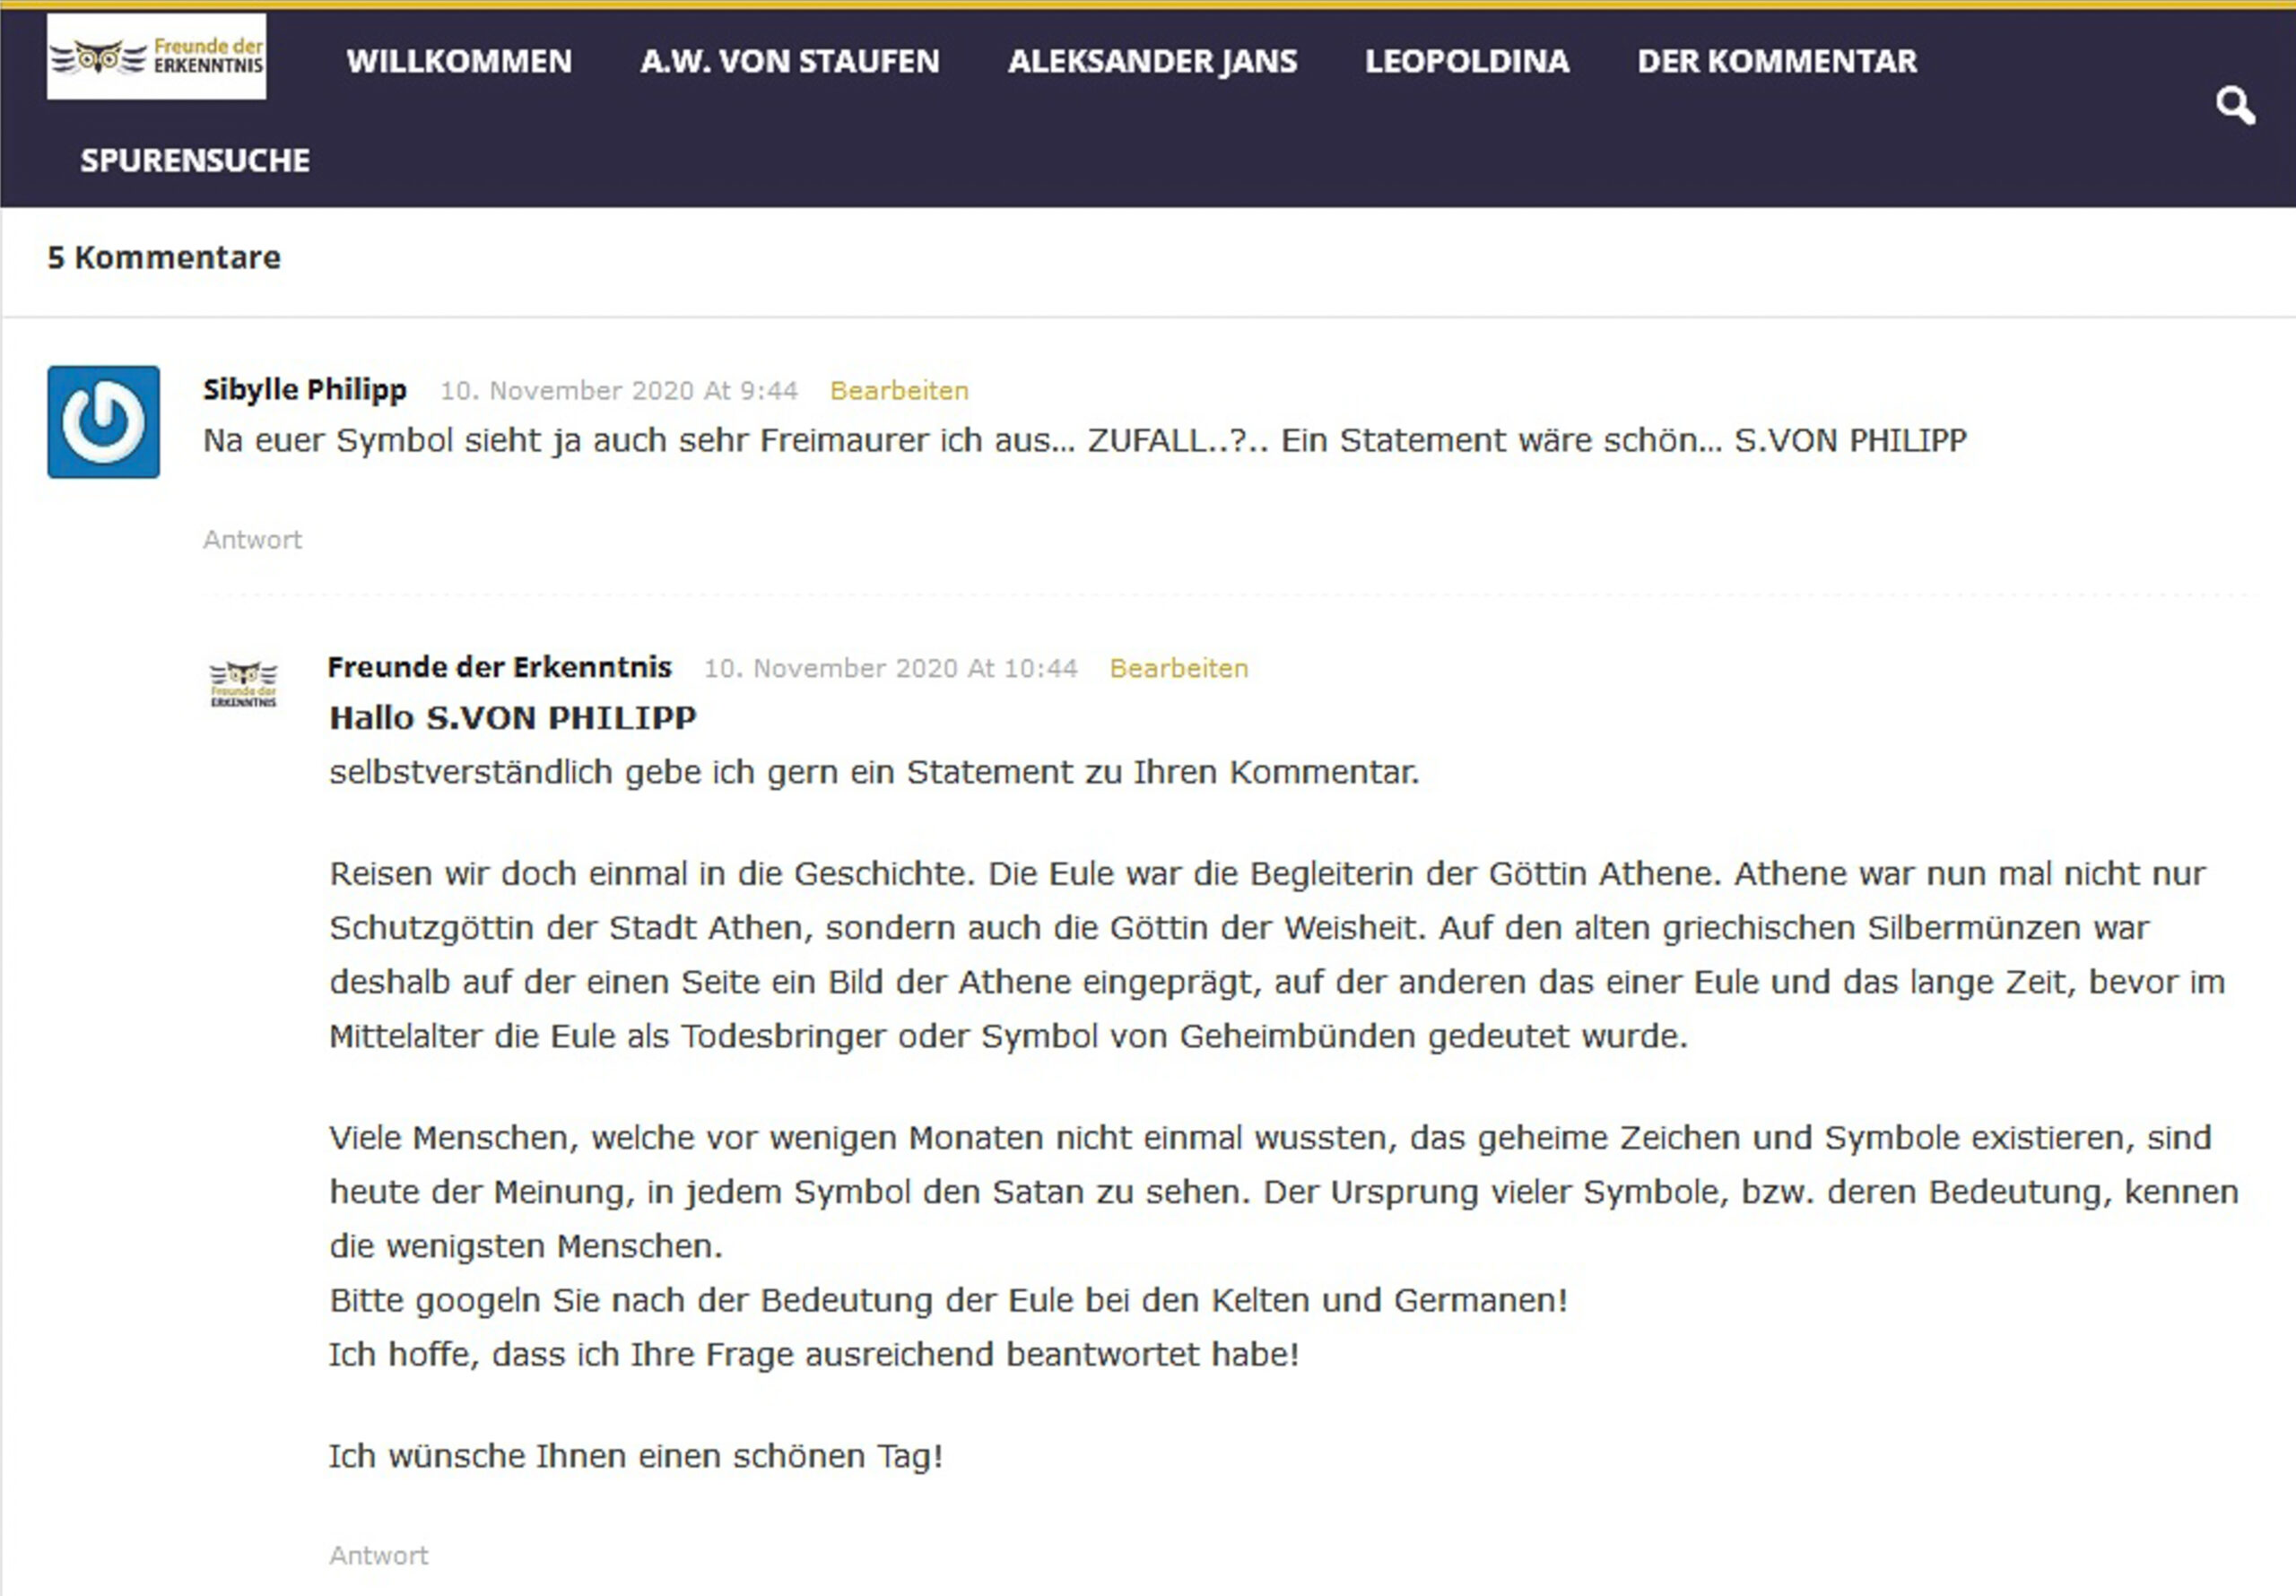Open the 10. November 2020 At 9:44 timestamp
The image size is (2296, 1596).
pos(619,390)
